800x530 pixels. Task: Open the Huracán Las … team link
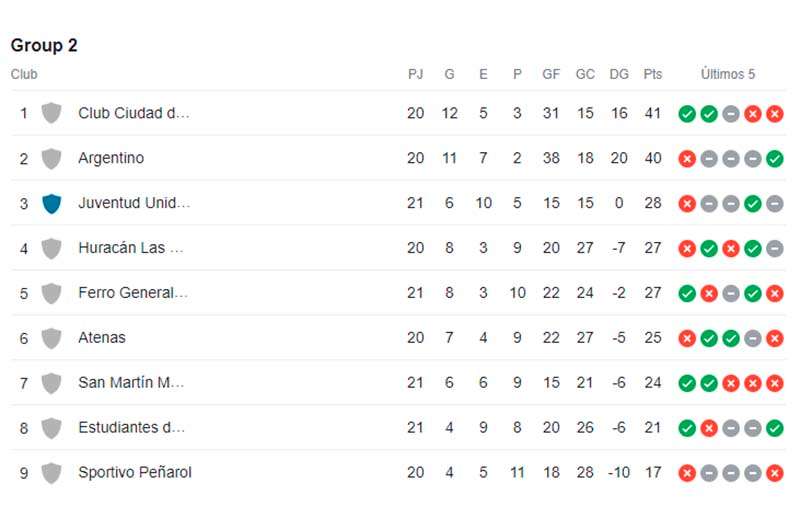coord(131,248)
